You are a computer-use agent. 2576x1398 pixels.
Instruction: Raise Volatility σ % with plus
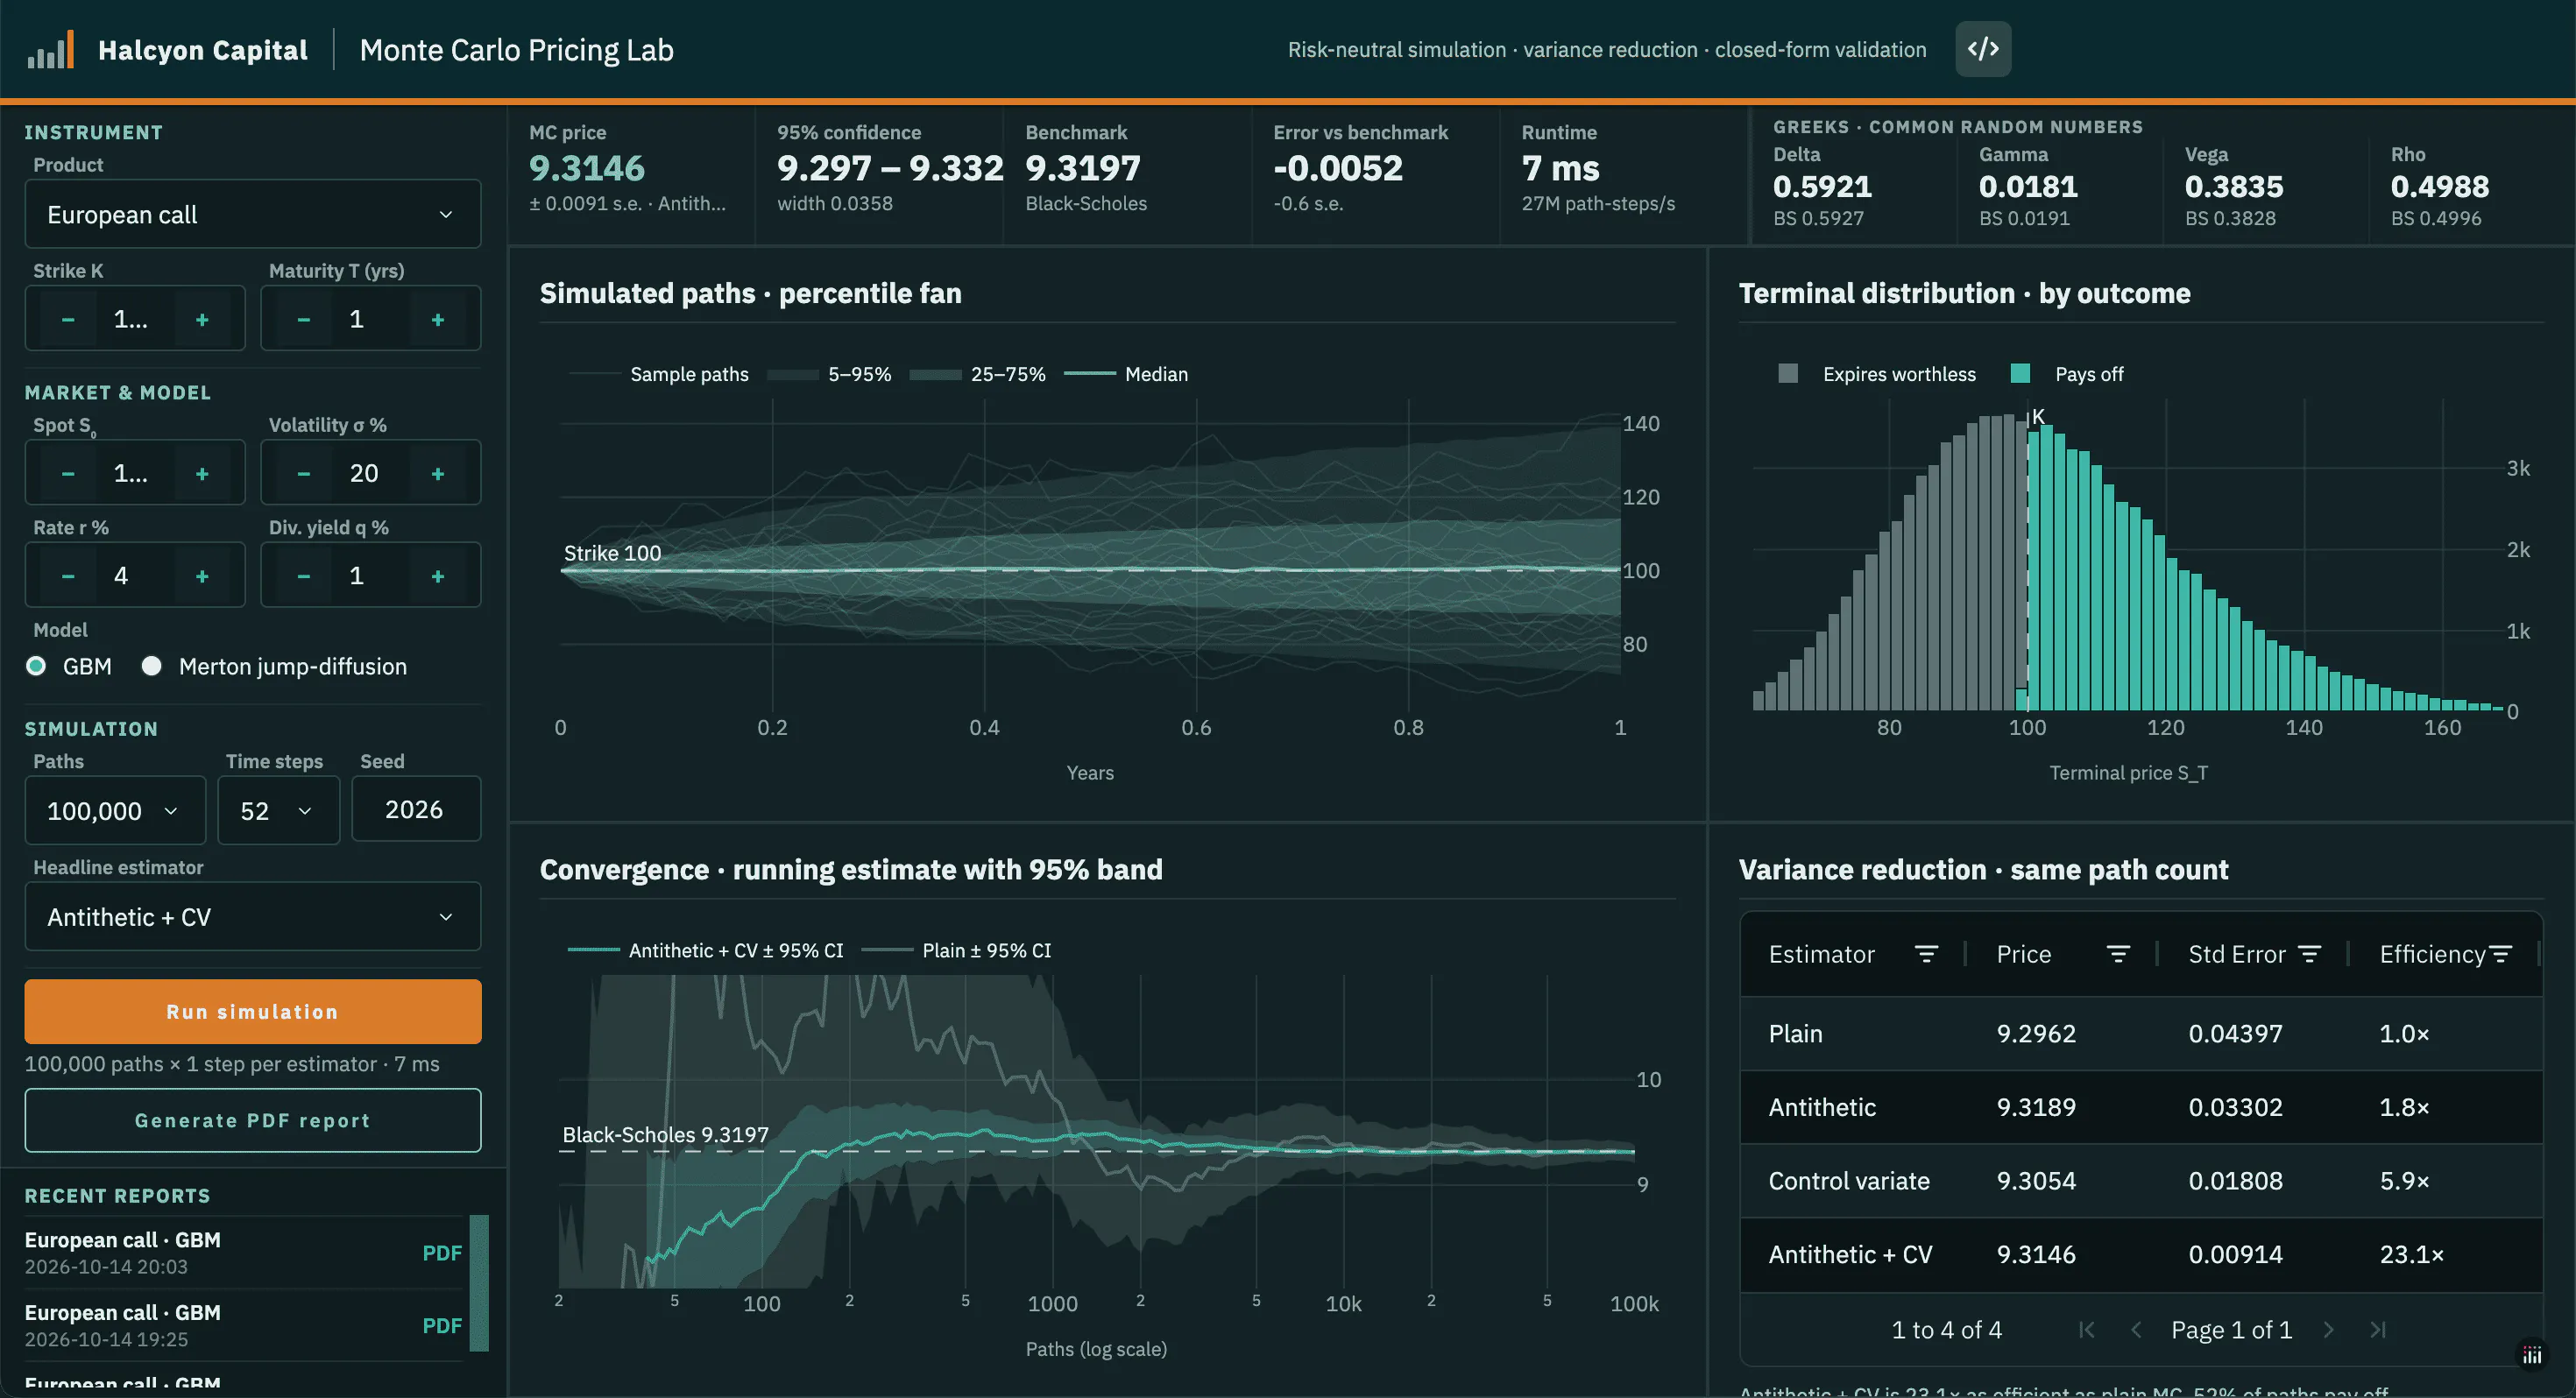438,473
